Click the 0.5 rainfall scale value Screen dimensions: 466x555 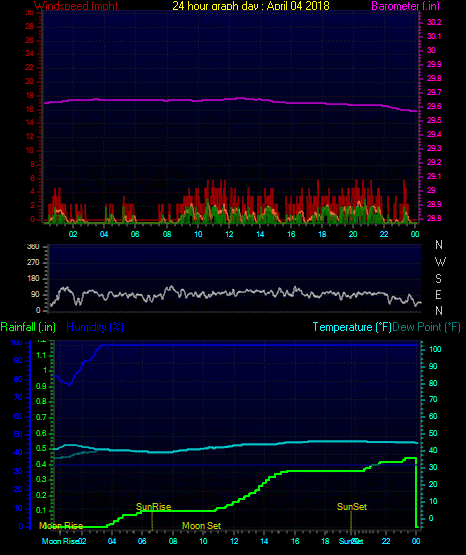point(41,448)
